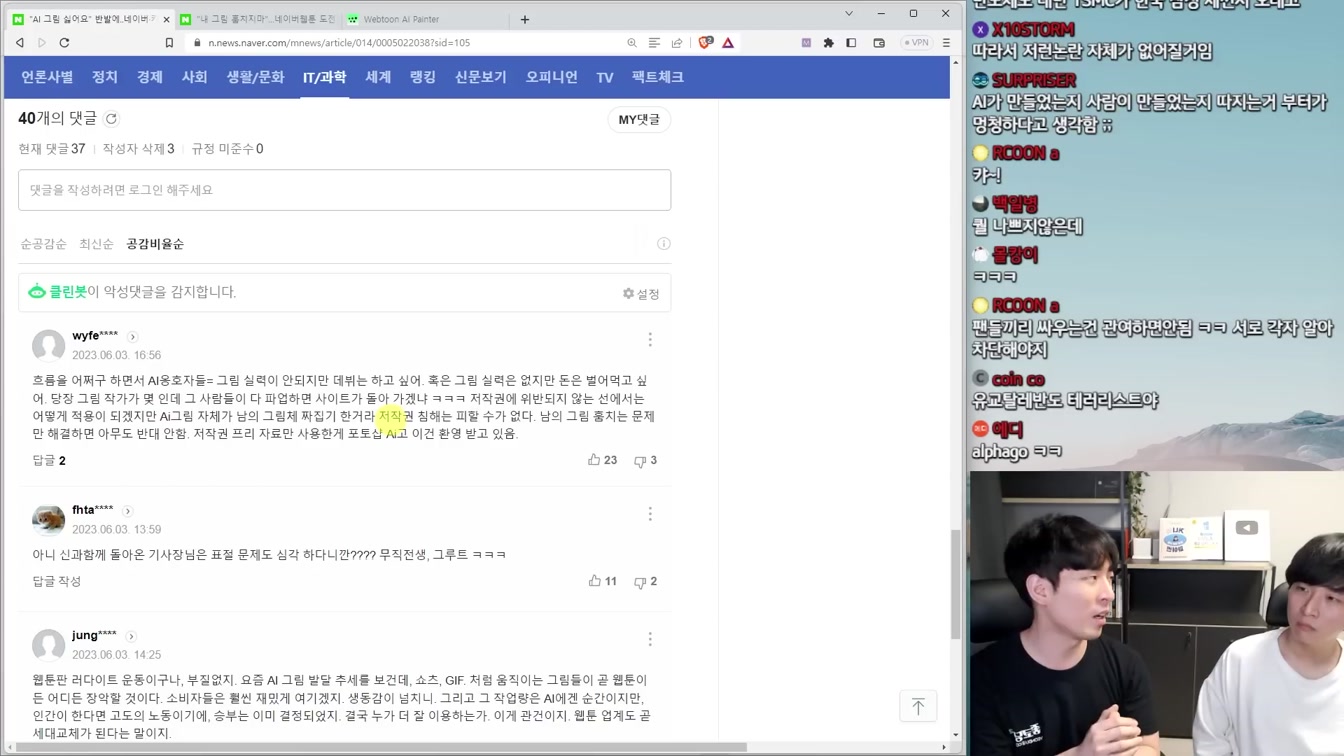Open the more options menu on wyfe**** comment
Viewport: 1344px width, 756px height.
[x=650, y=340]
